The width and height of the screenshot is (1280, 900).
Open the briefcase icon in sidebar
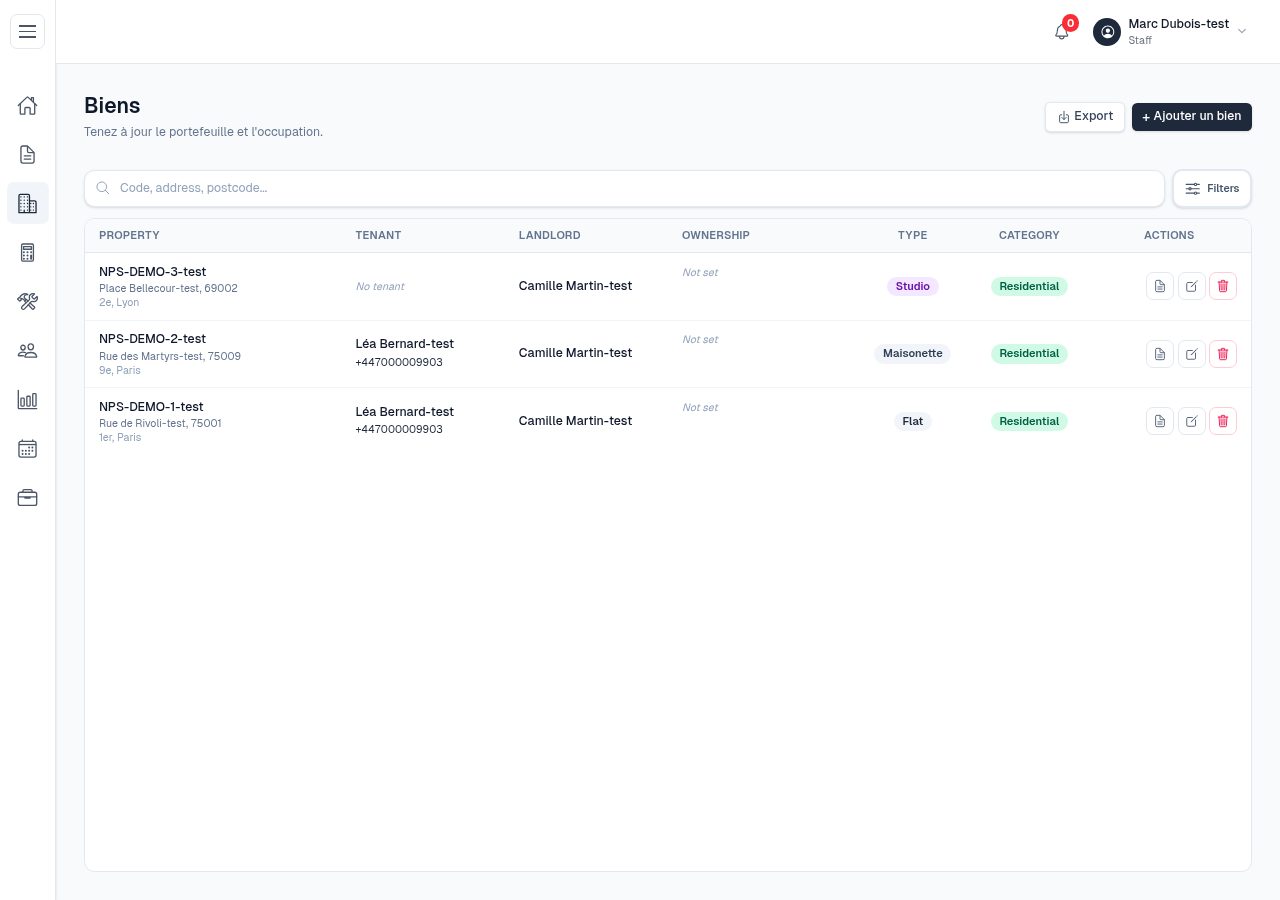27,497
